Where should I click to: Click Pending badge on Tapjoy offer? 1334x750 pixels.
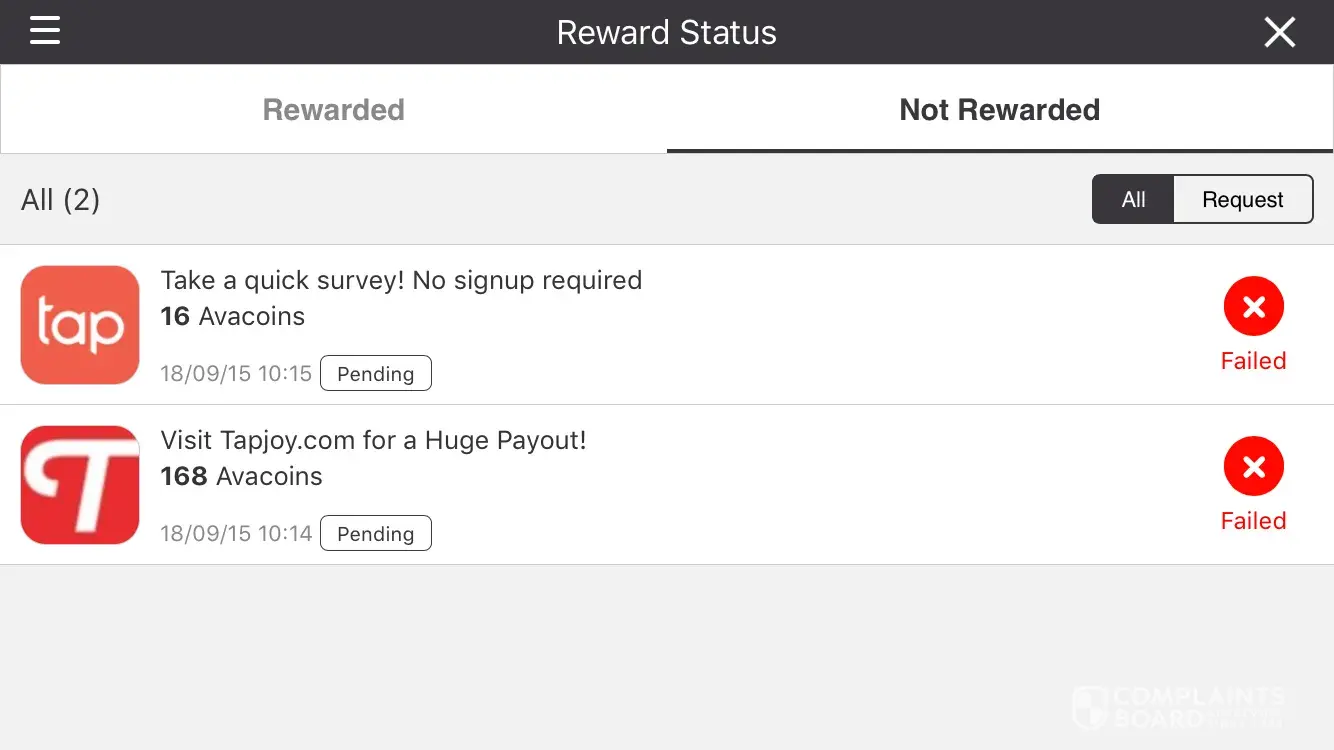(x=375, y=534)
